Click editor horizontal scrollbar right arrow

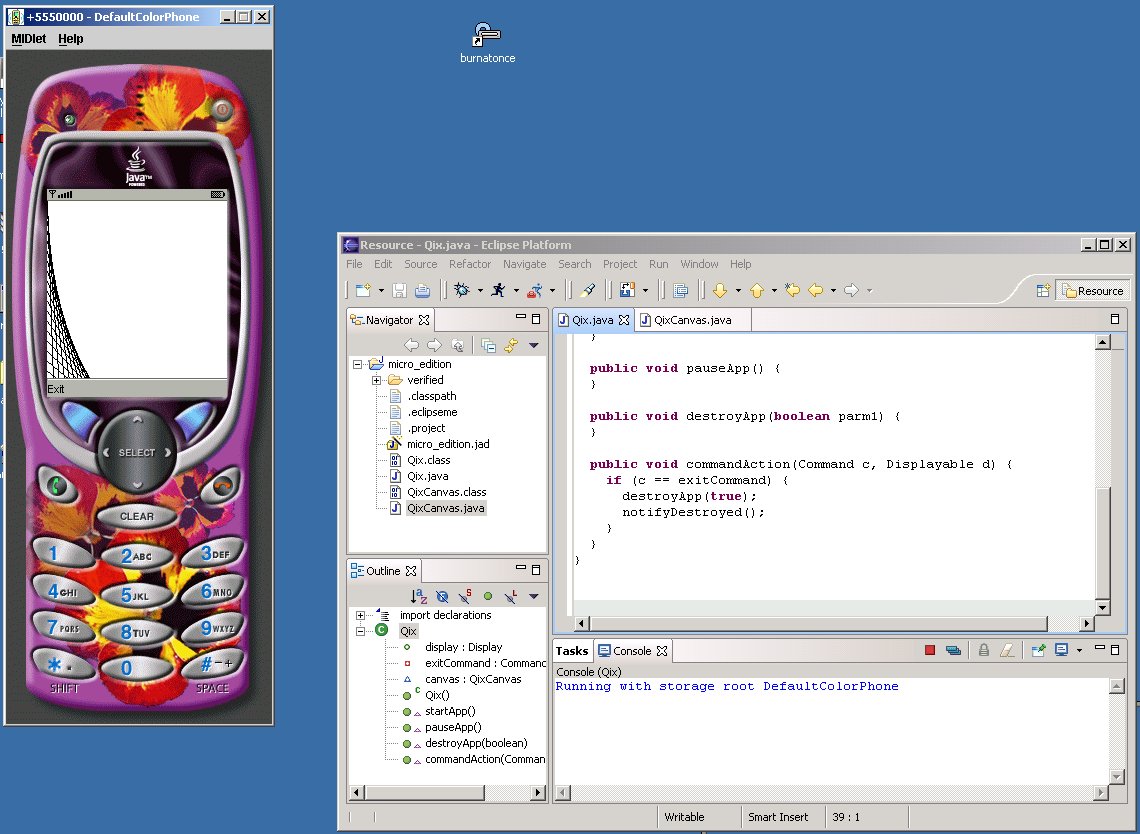1087,623
